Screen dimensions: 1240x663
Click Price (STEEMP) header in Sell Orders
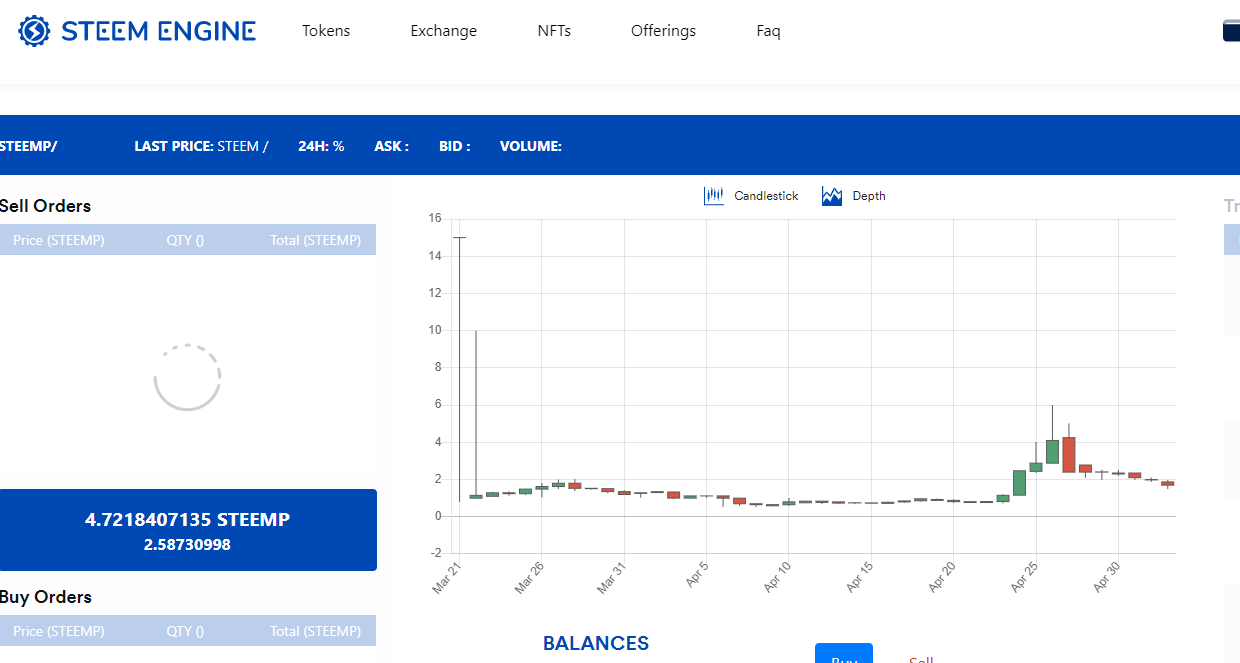point(59,240)
